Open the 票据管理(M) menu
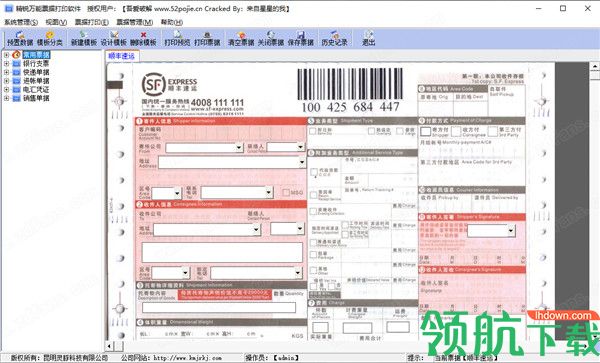 point(135,22)
